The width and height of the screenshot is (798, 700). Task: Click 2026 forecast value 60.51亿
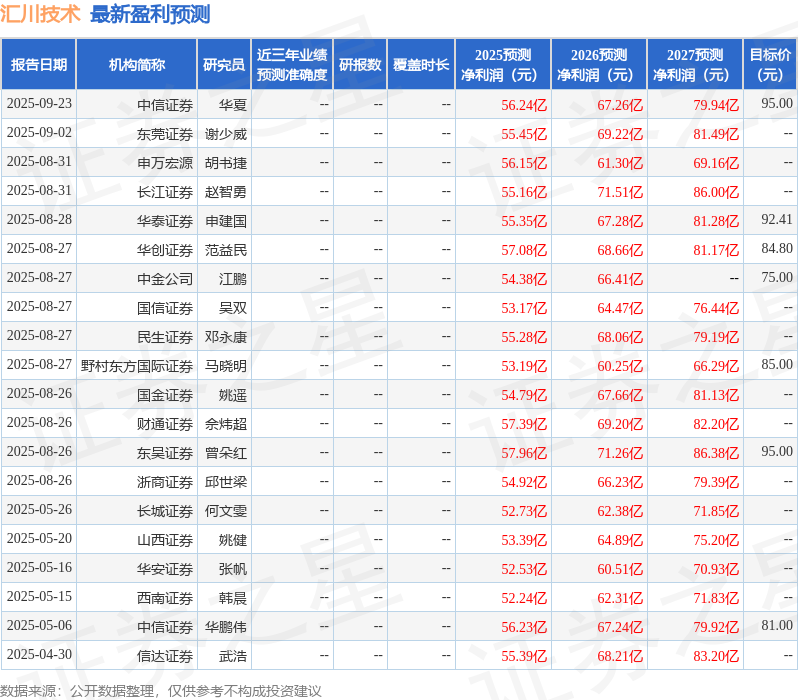[620, 569]
